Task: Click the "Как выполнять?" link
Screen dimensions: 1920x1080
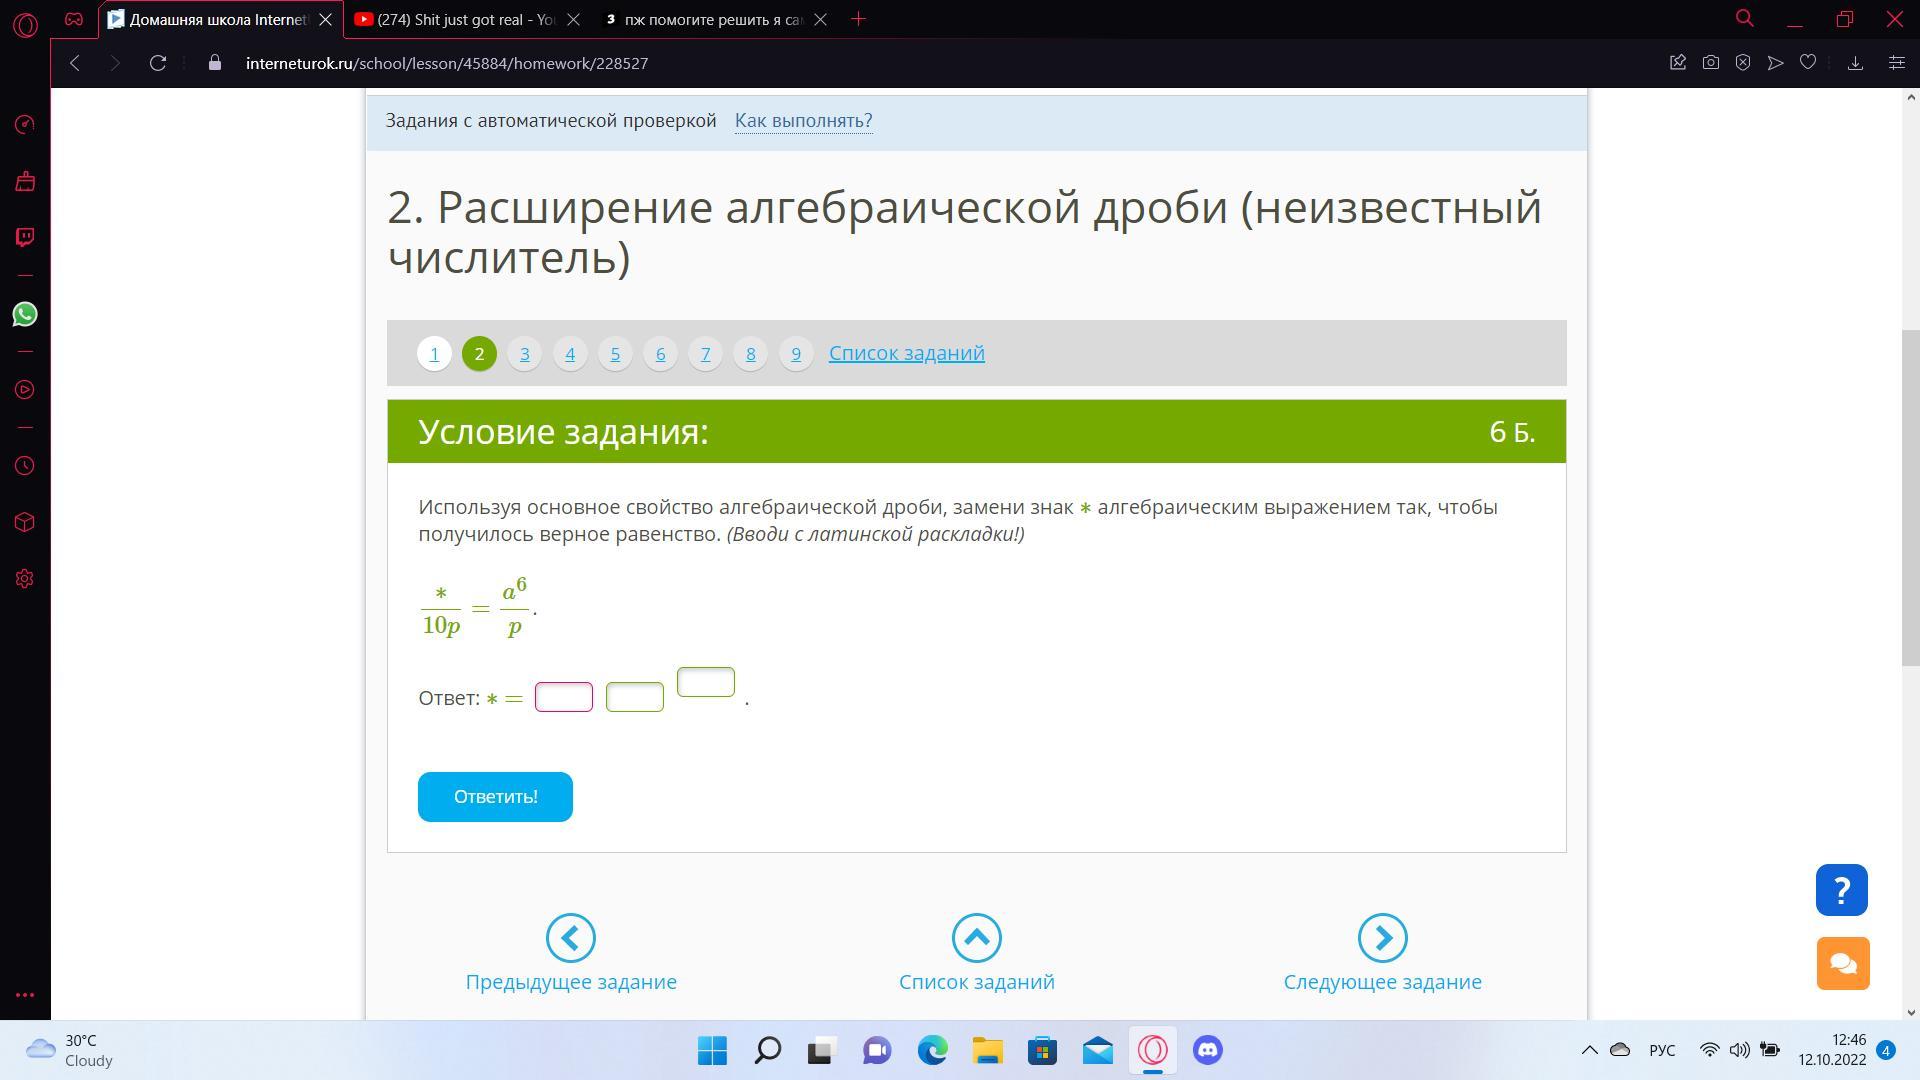Action: (803, 121)
